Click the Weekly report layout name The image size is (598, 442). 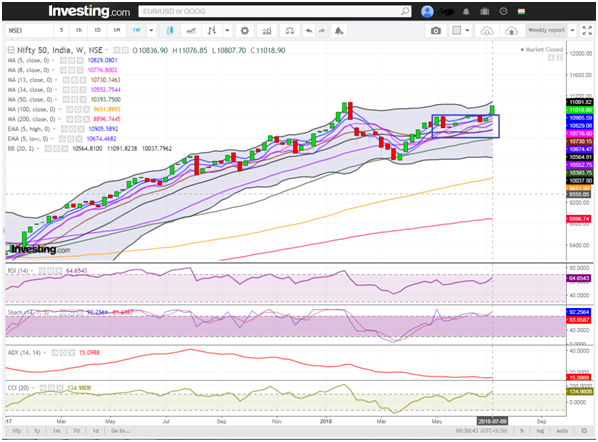click(546, 31)
